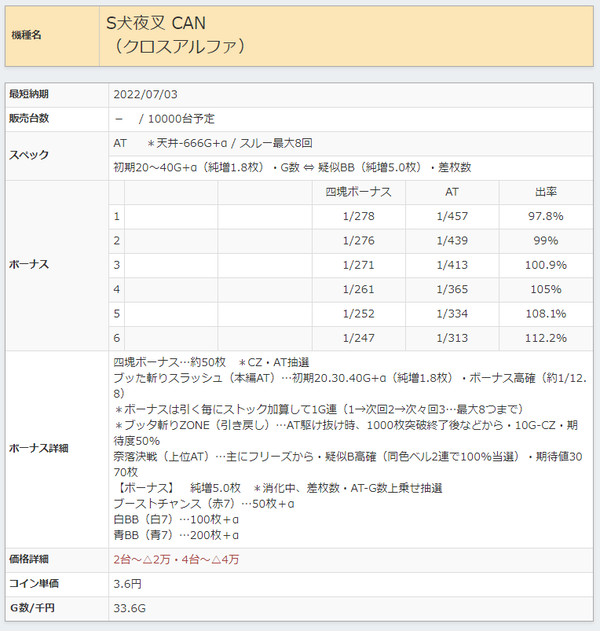This screenshot has height=631, width=600.
Task: Click the delivery date '2022/07/03'
Action: (145, 95)
